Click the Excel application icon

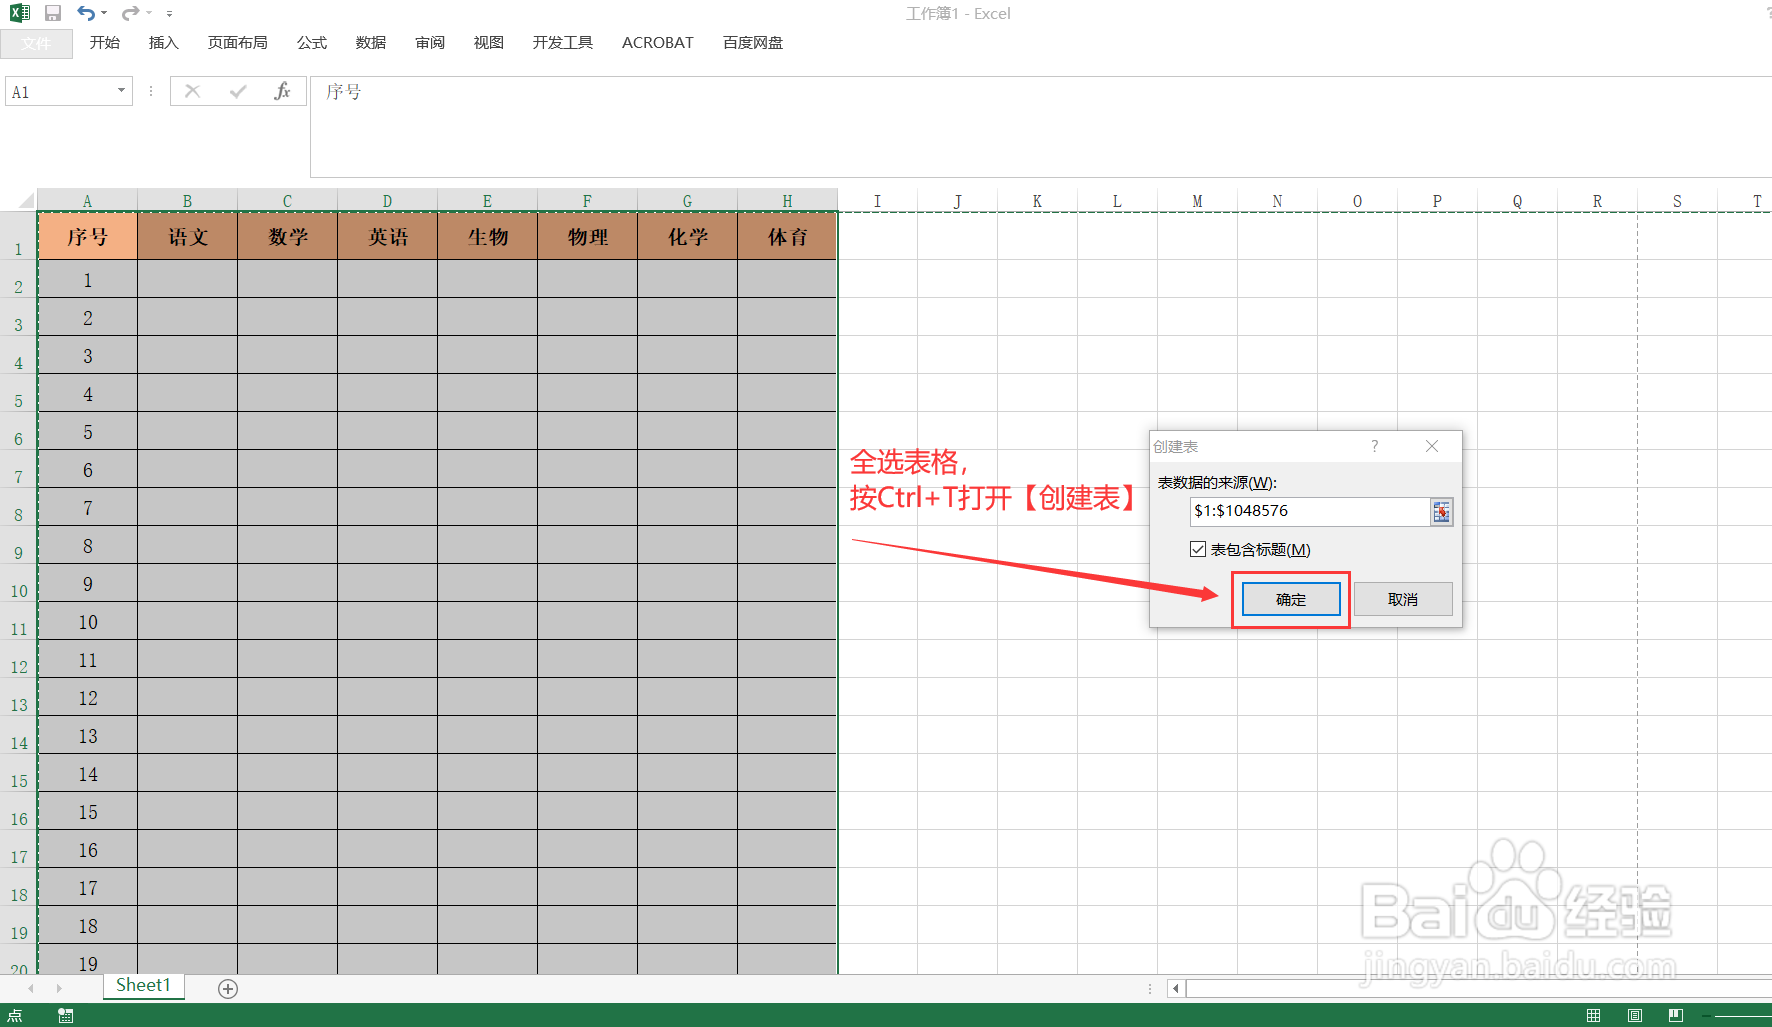click(x=20, y=13)
